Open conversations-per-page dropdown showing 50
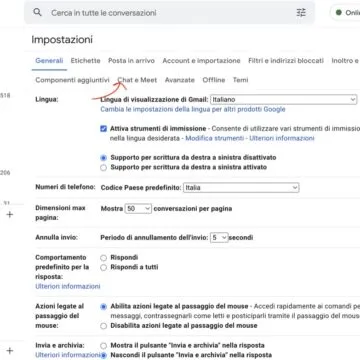Screen dimensions: 360x360 coord(138,209)
